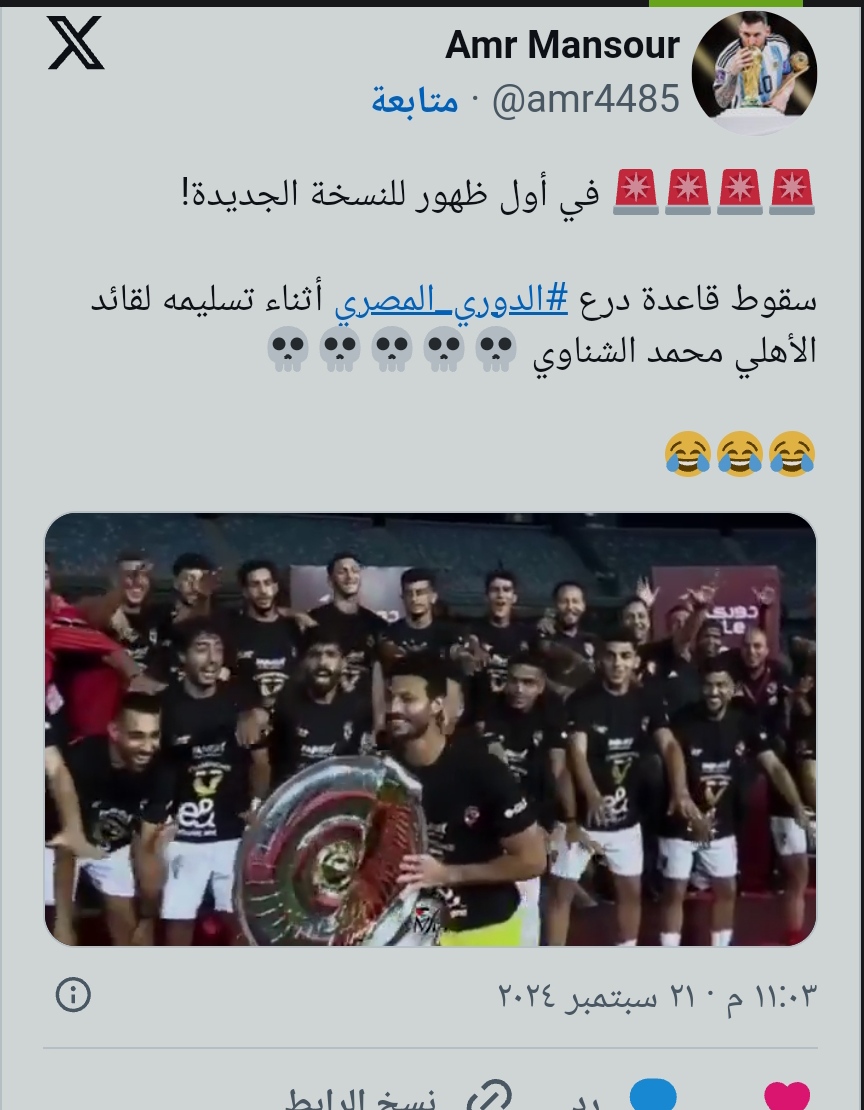Image resolution: width=864 pixels, height=1110 pixels.
Task: Click the رد reply label
Action: [x=586, y=1099]
